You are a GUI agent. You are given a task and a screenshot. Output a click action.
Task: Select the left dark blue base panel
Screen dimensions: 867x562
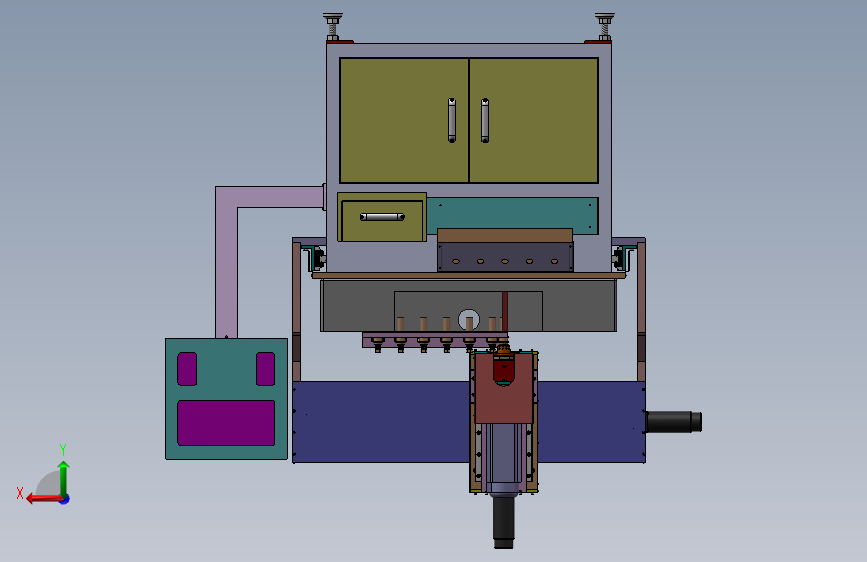(x=381, y=422)
